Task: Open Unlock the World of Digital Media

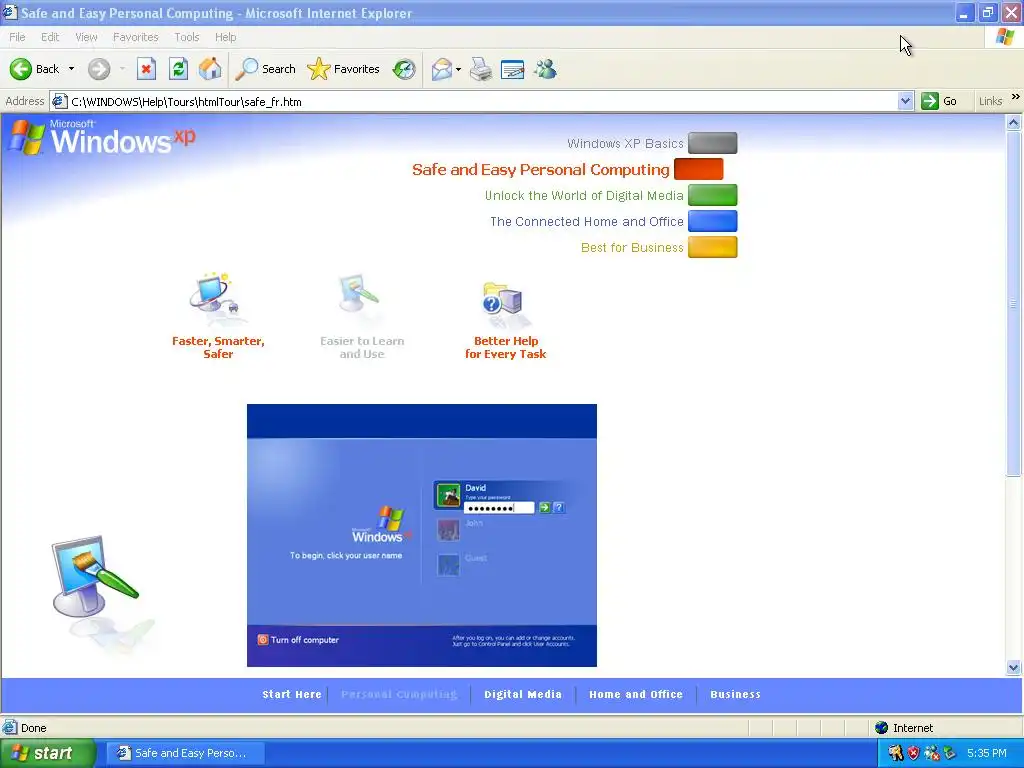Action: tap(584, 196)
